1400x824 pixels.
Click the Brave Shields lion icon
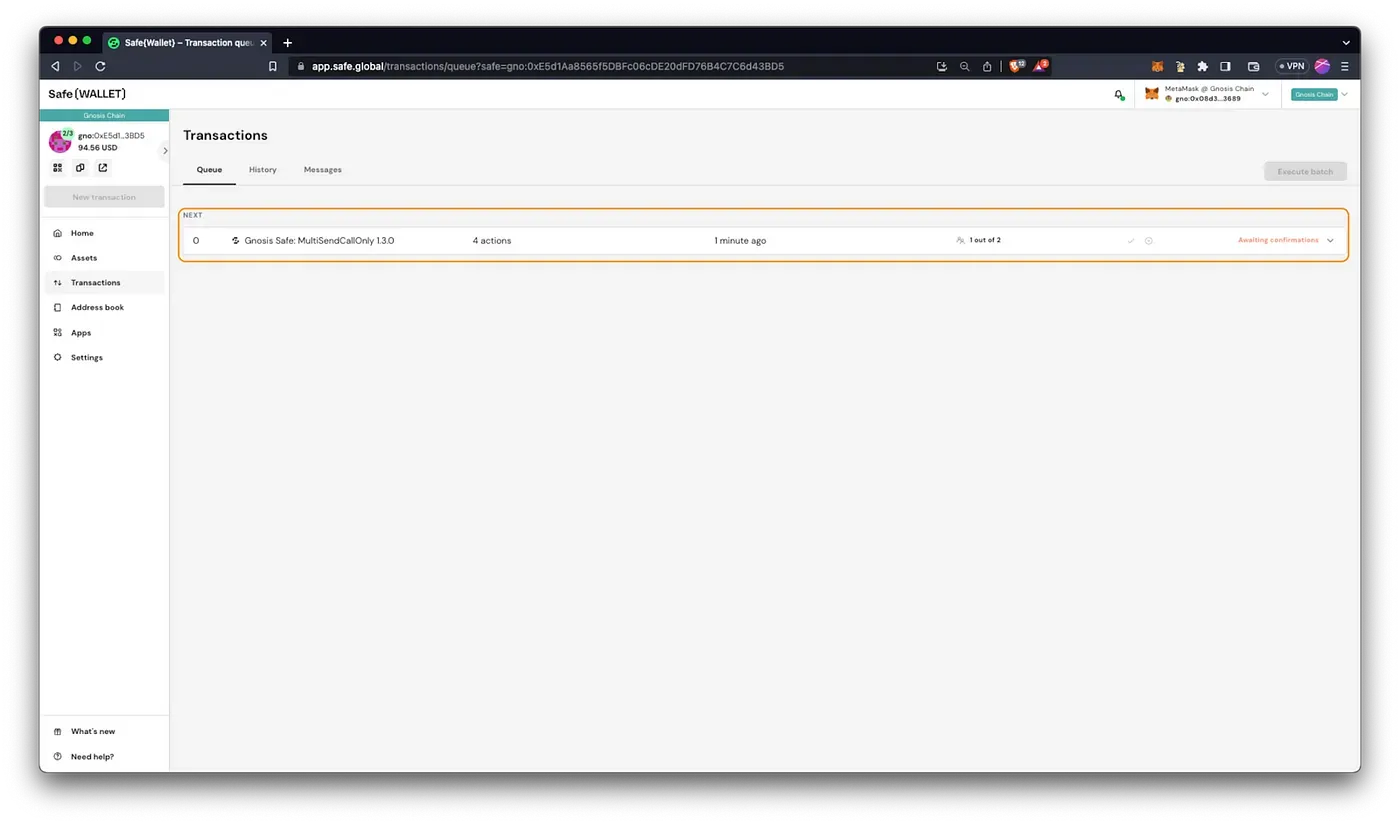[x=1015, y=66]
